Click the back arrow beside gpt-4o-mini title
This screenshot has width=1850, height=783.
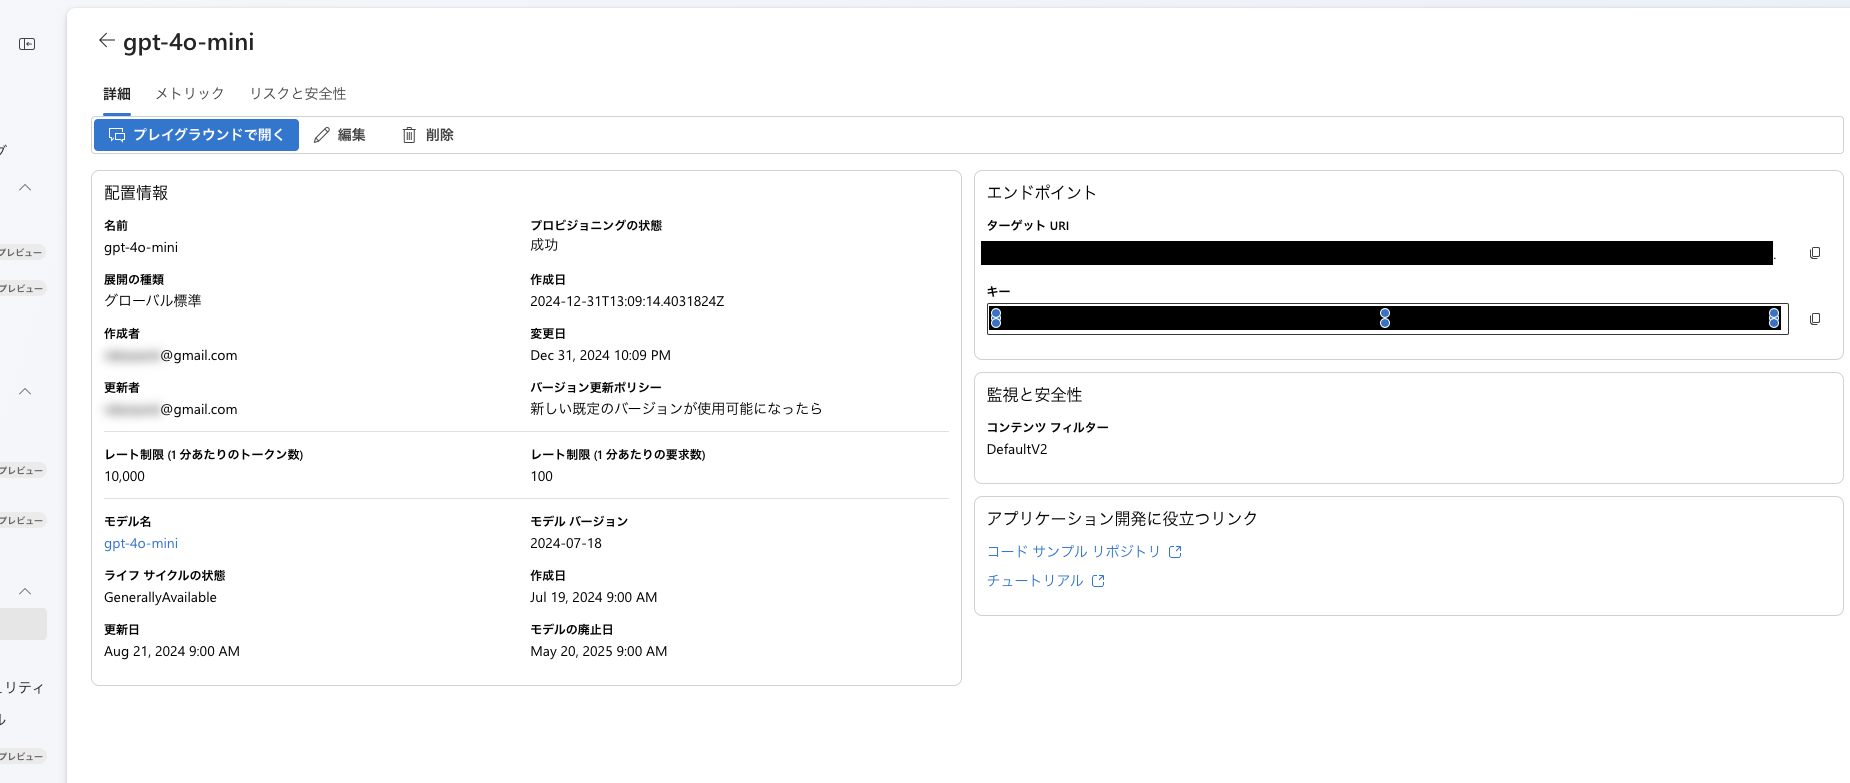coord(106,40)
